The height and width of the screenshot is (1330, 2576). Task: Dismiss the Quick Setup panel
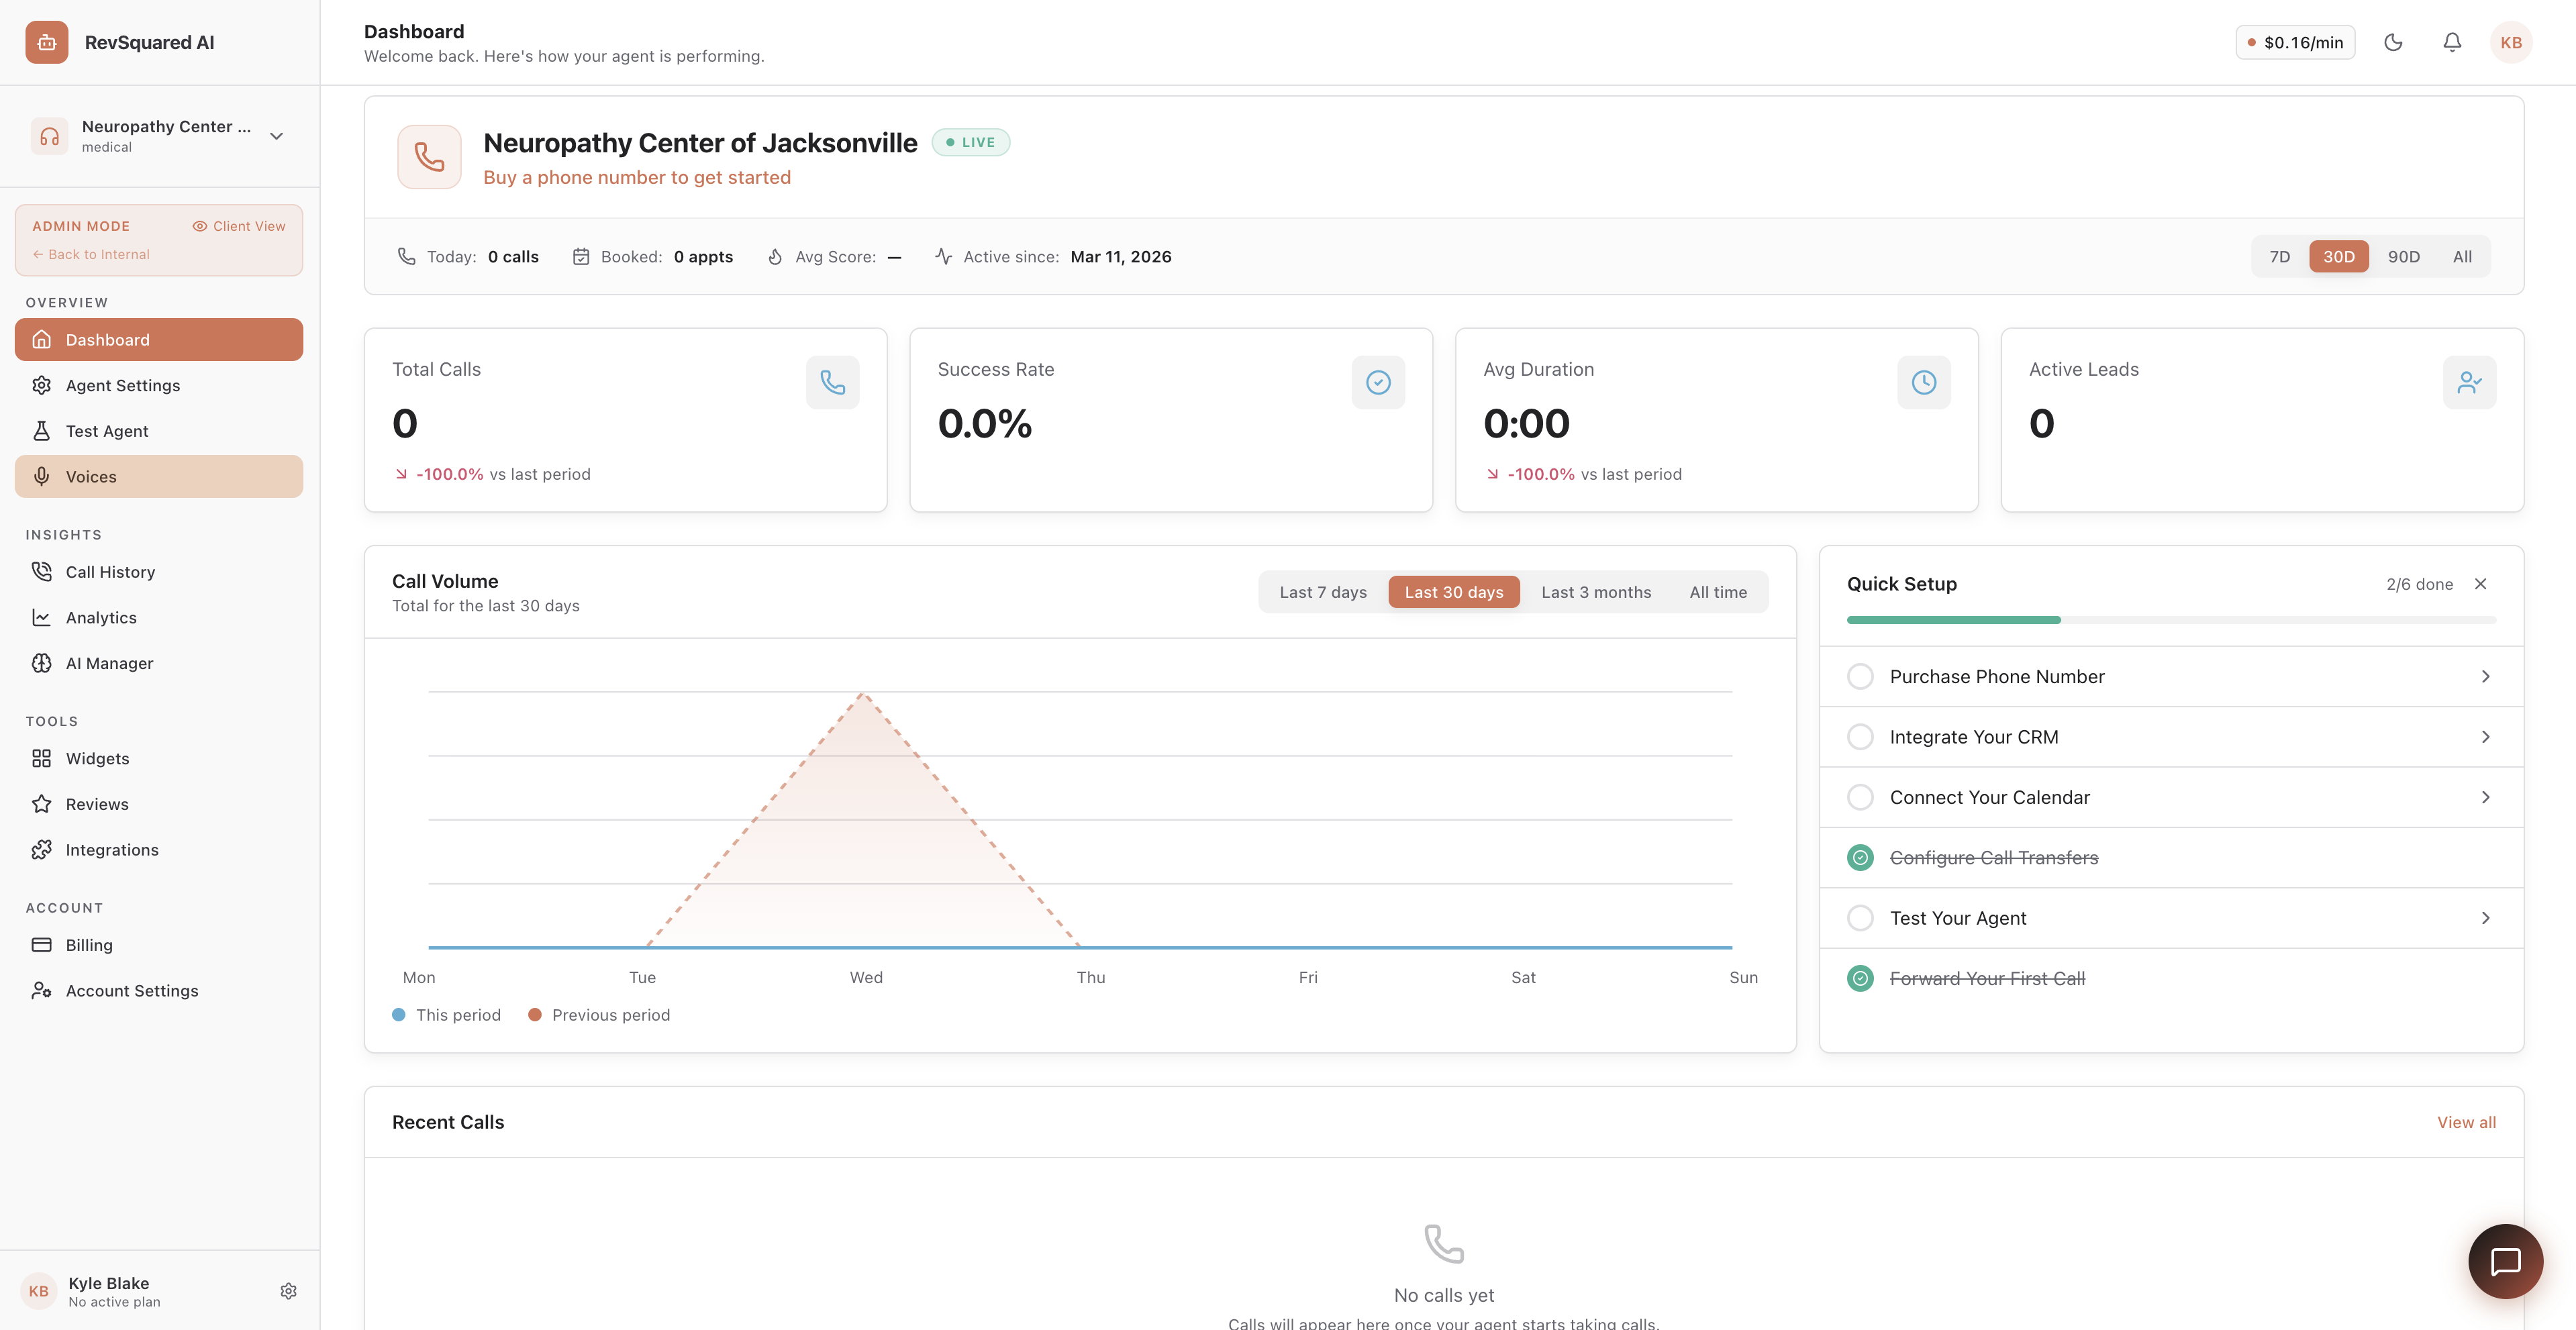coord(2481,584)
